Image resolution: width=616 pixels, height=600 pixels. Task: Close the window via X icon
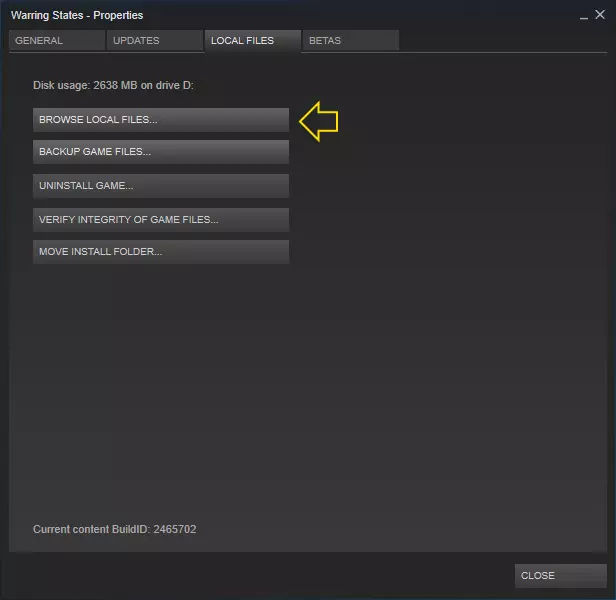[x=600, y=15]
